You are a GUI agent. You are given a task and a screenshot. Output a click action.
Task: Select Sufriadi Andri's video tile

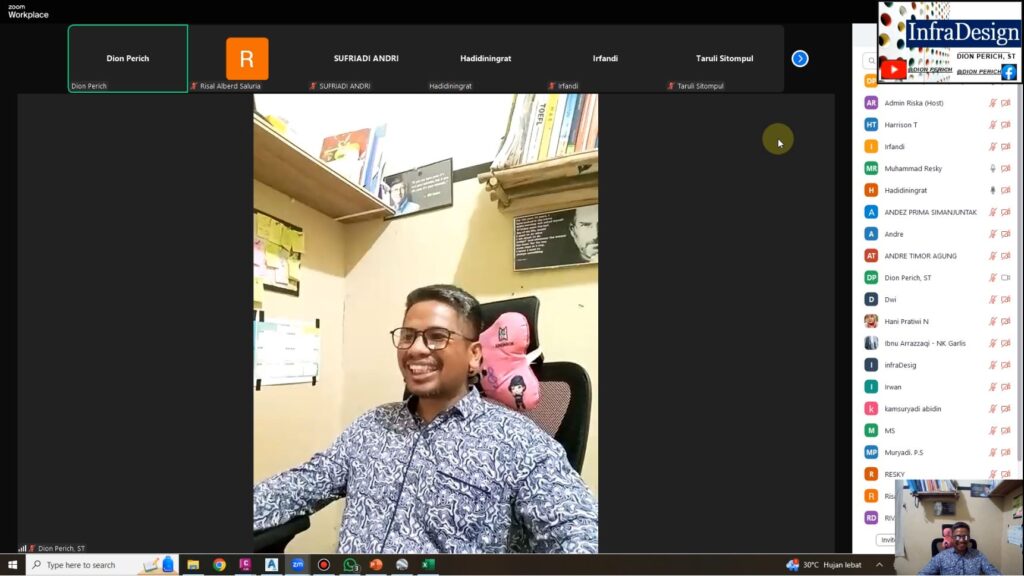click(x=366, y=59)
